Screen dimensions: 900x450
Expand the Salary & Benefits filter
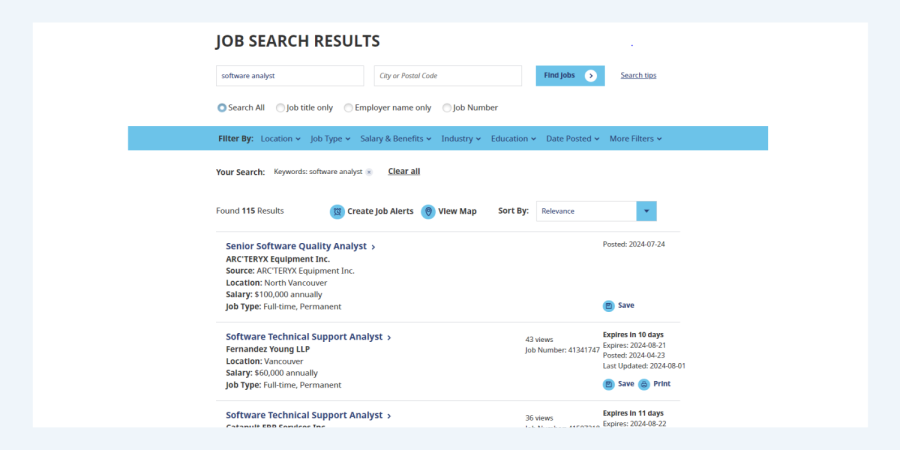(x=395, y=139)
